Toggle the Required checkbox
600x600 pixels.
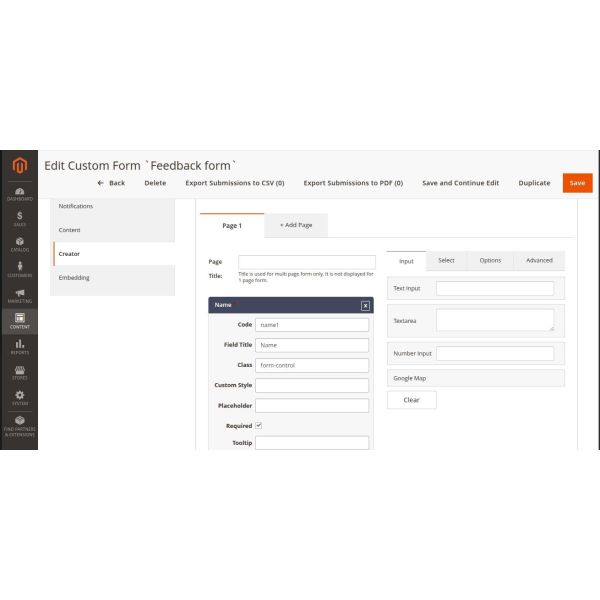pyautogui.click(x=258, y=425)
